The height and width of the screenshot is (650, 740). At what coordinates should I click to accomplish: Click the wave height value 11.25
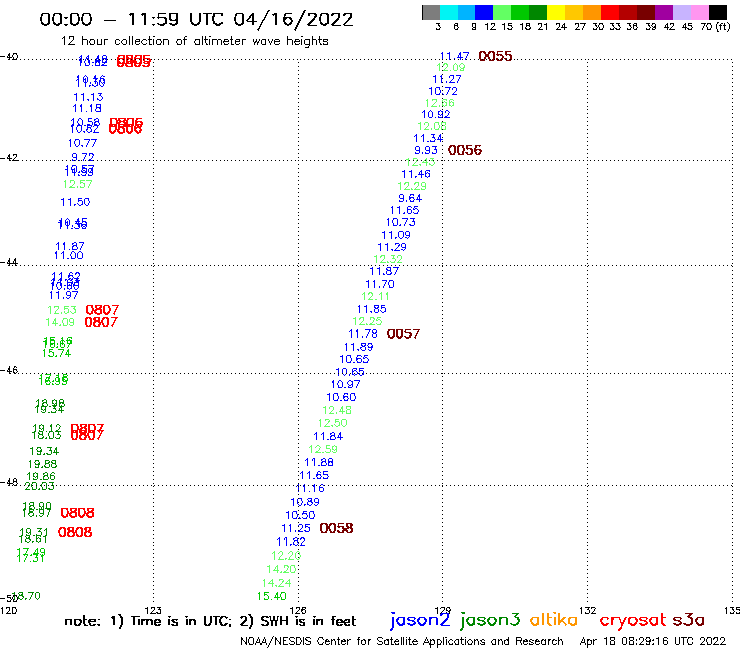296,528
